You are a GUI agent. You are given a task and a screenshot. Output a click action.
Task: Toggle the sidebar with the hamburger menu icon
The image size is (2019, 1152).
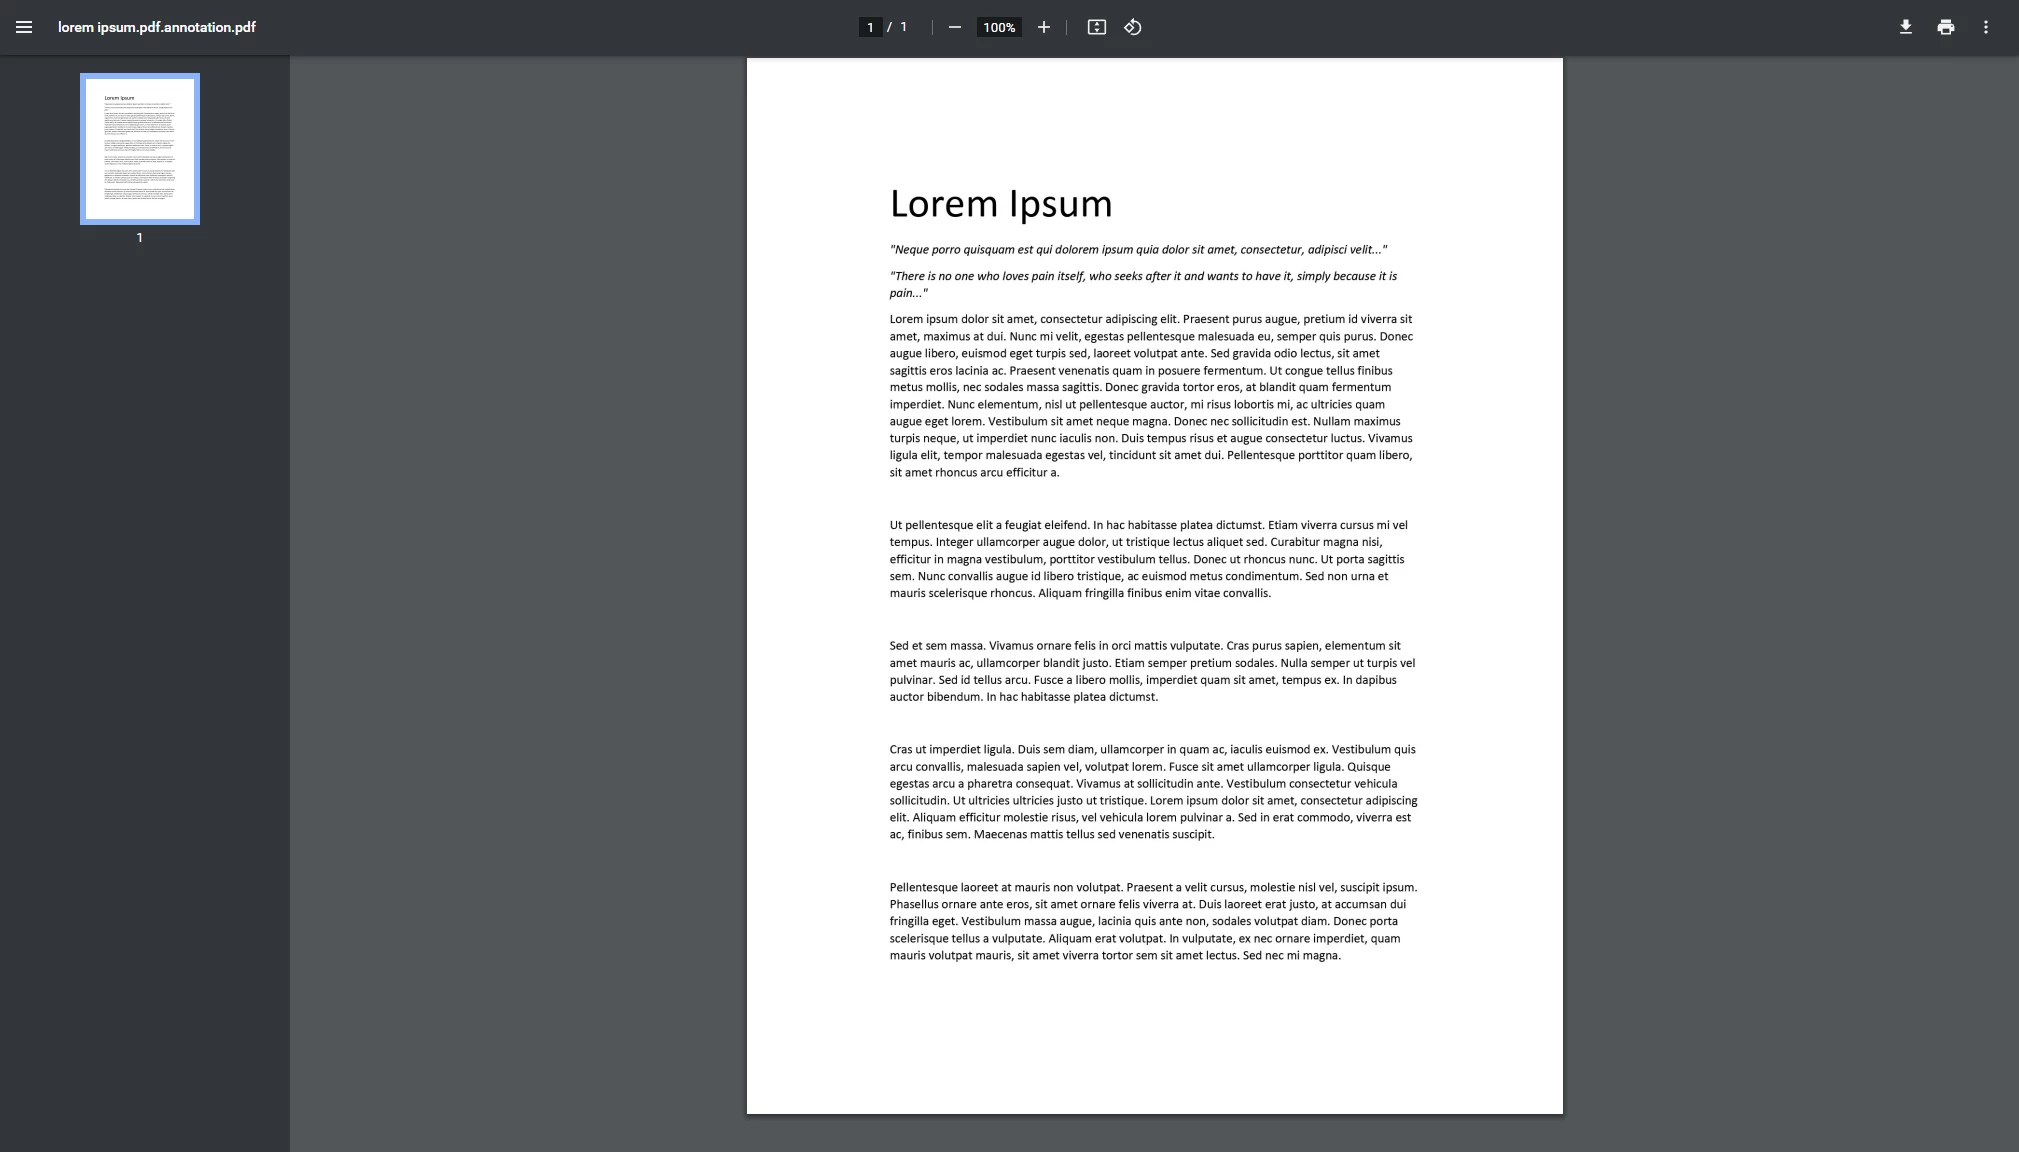24,27
